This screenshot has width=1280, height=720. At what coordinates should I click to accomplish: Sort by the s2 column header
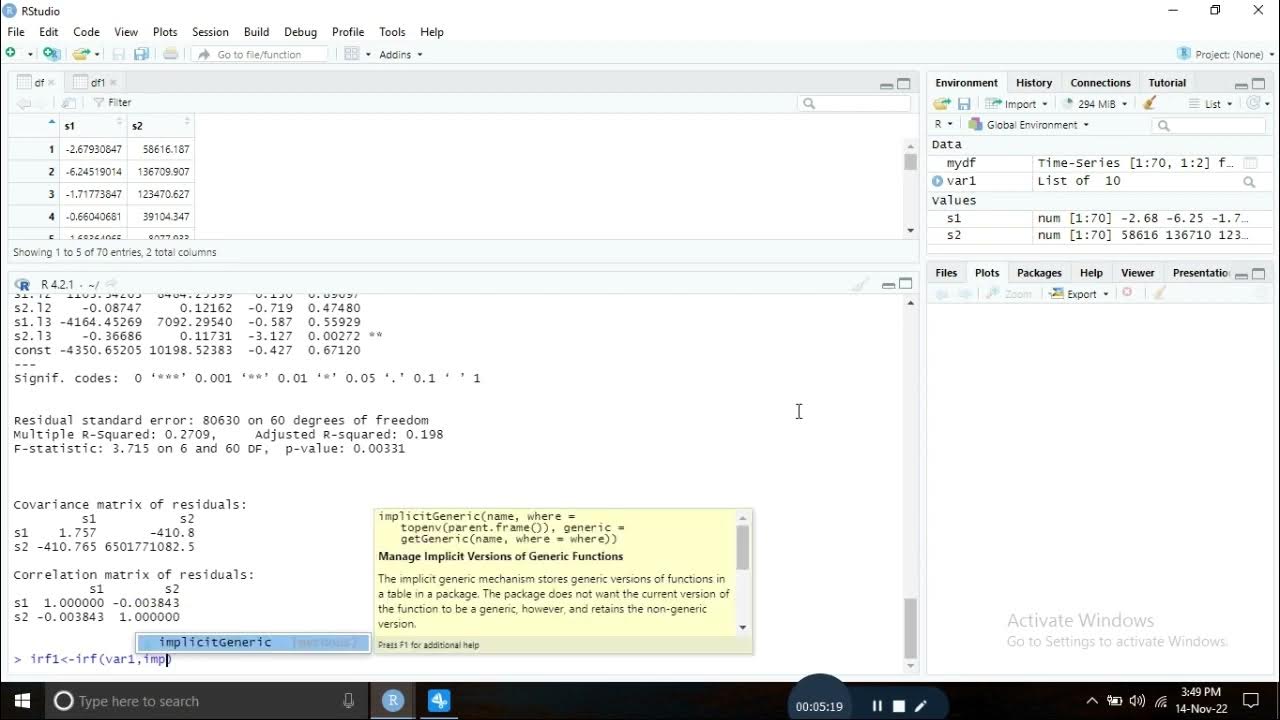[x=161, y=126]
